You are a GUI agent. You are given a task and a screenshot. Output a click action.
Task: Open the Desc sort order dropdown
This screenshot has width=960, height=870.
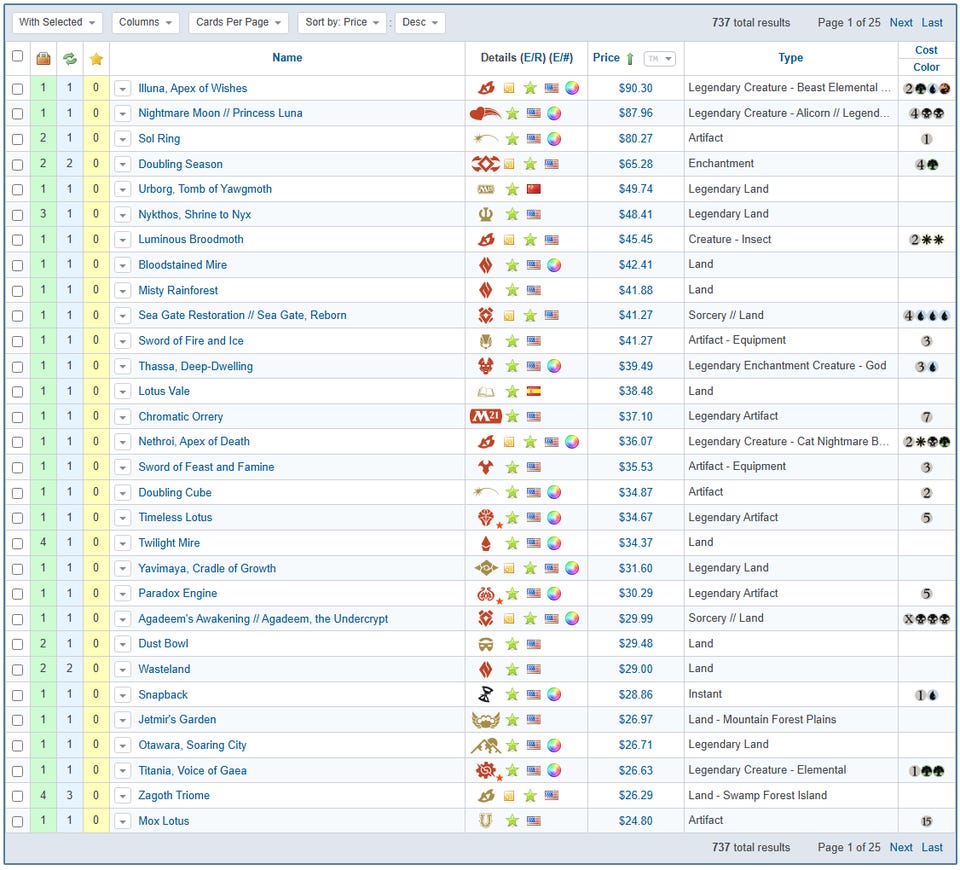[420, 22]
